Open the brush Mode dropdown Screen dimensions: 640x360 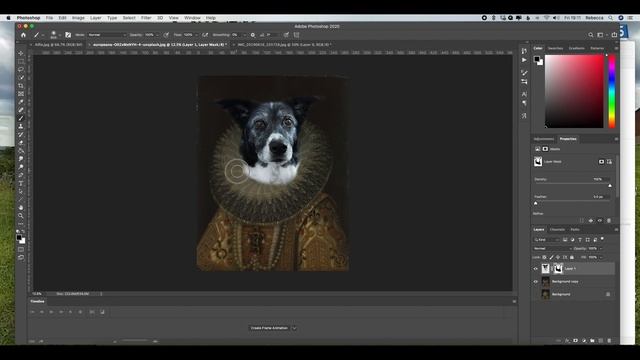pyautogui.click(x=107, y=35)
